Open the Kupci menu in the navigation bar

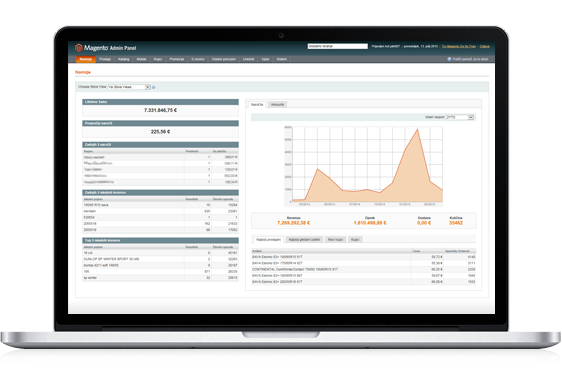[x=158, y=59]
